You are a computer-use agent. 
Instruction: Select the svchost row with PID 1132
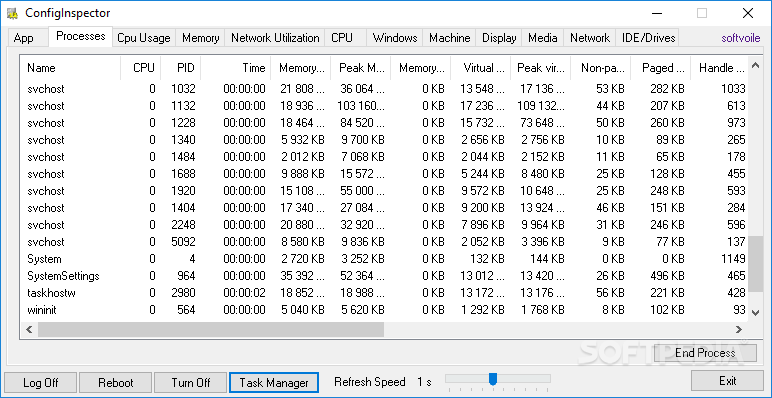(x=385, y=106)
